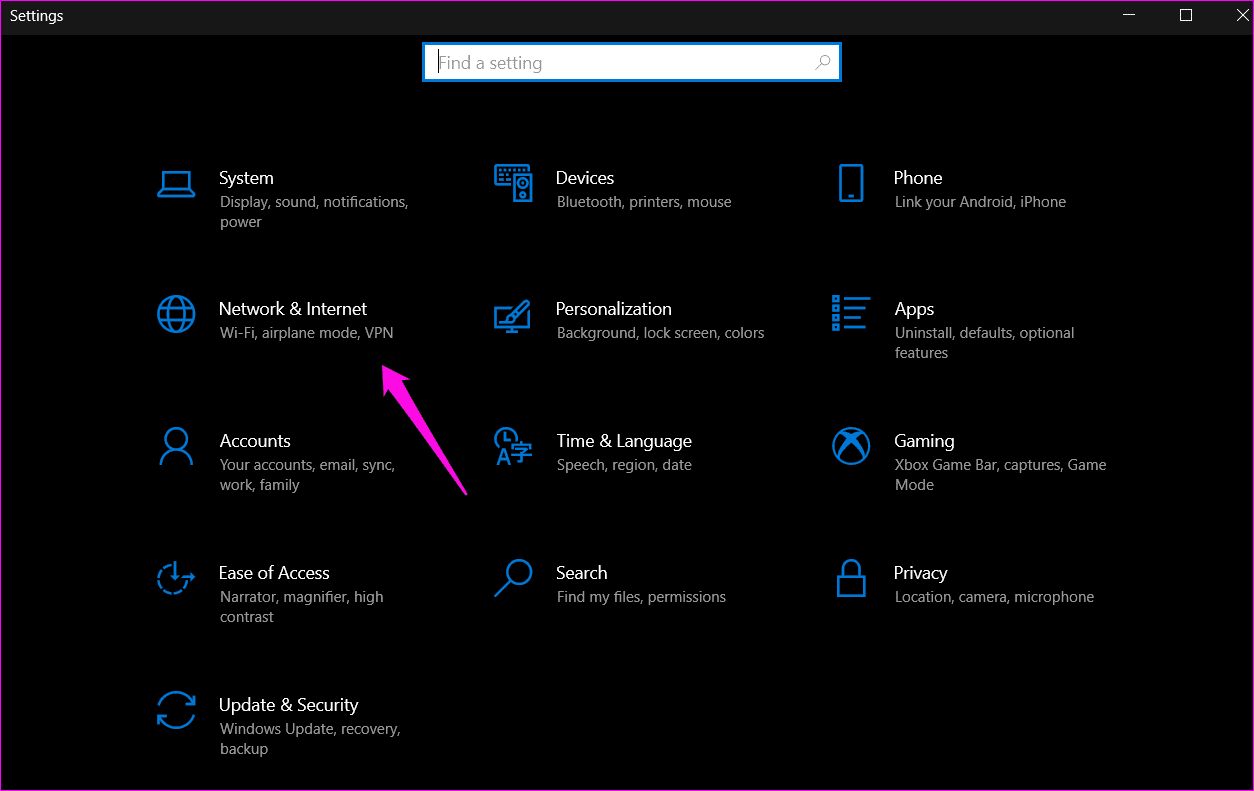This screenshot has height=791, width=1254.
Task: Open the Search magnifier category icon
Action: pos(513,578)
